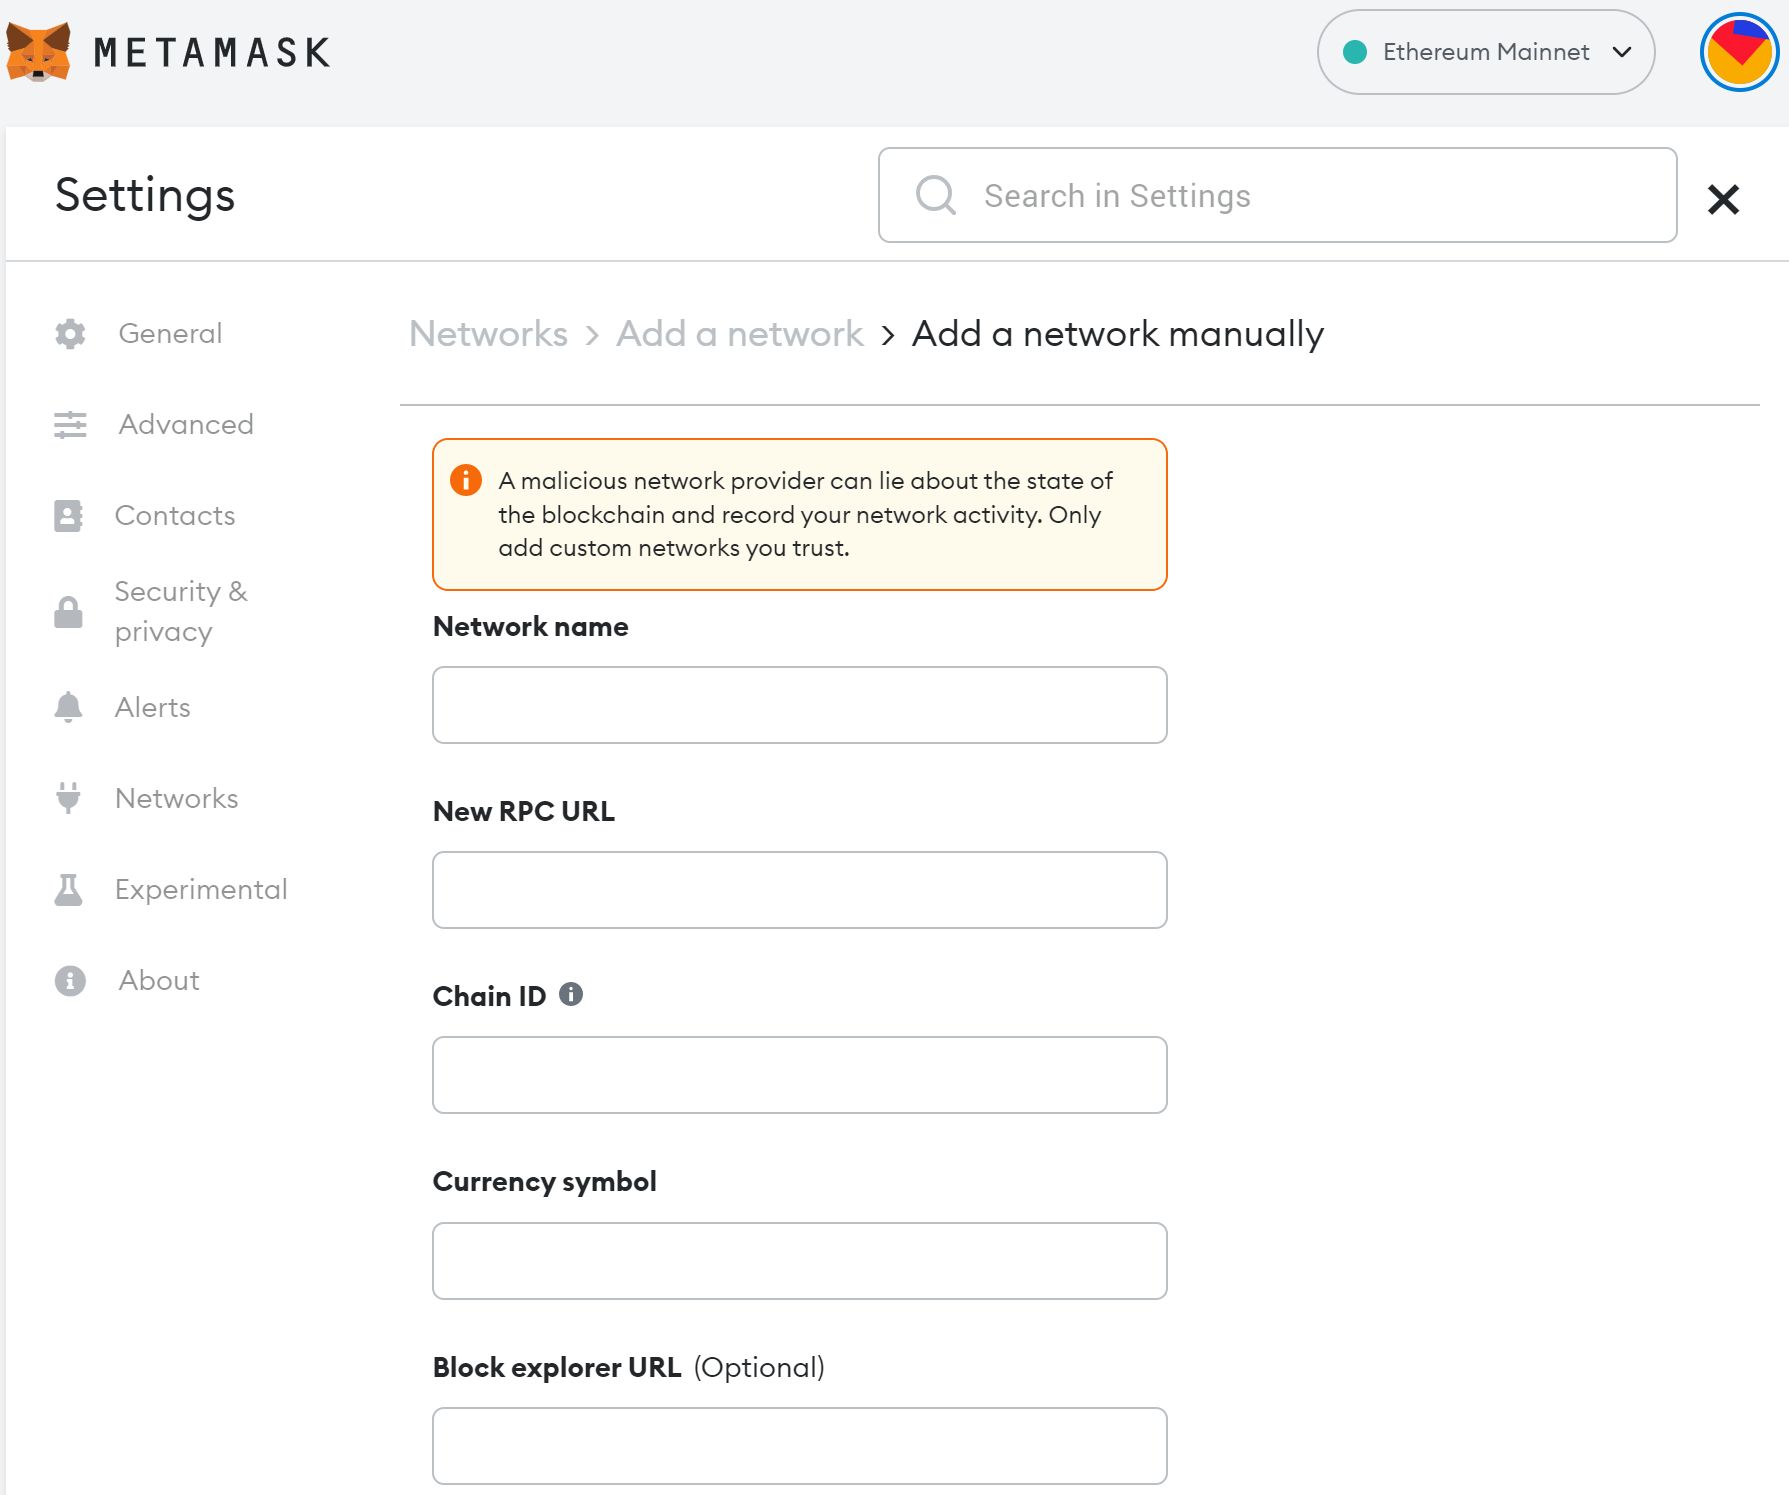Screen dimensions: 1789x1495
Task: Expand the Ethereum Mainnet network dropdown
Action: pyautogui.click(x=1485, y=52)
